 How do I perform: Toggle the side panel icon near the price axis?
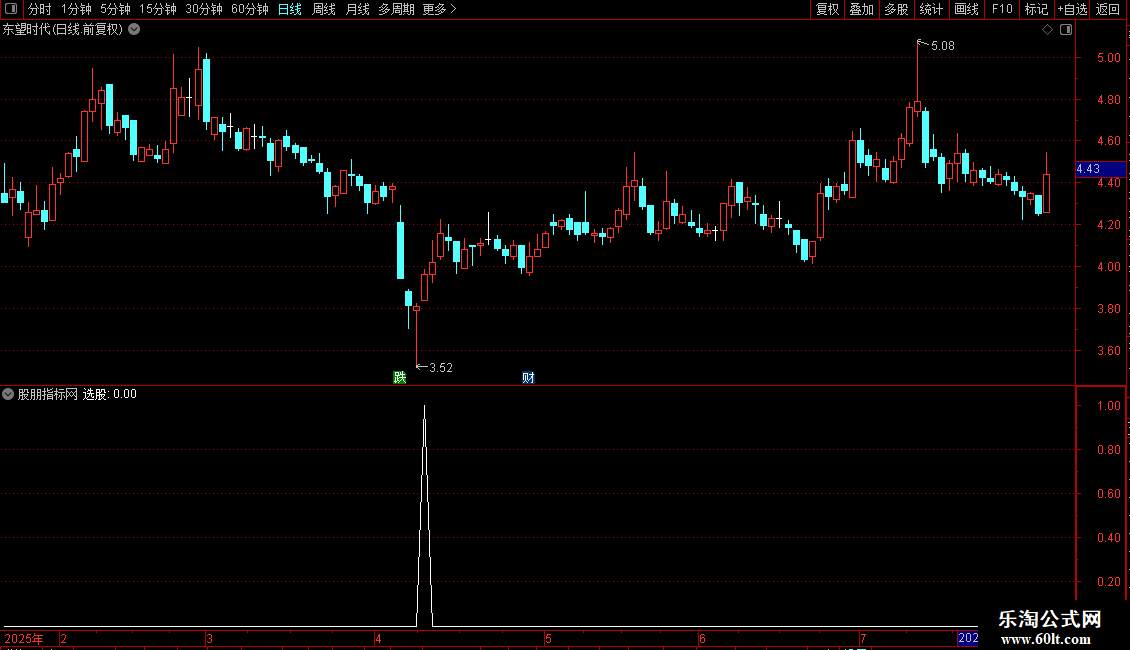[1066, 30]
